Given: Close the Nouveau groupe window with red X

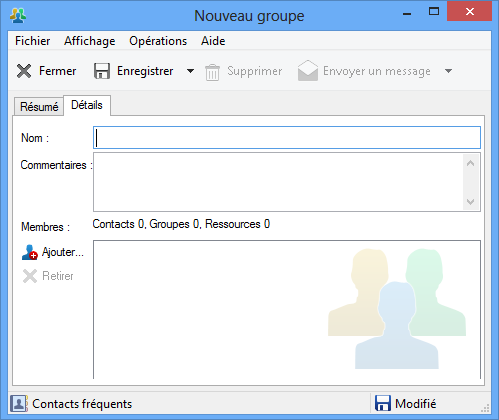Looking at the screenshot, I should (470, 12).
